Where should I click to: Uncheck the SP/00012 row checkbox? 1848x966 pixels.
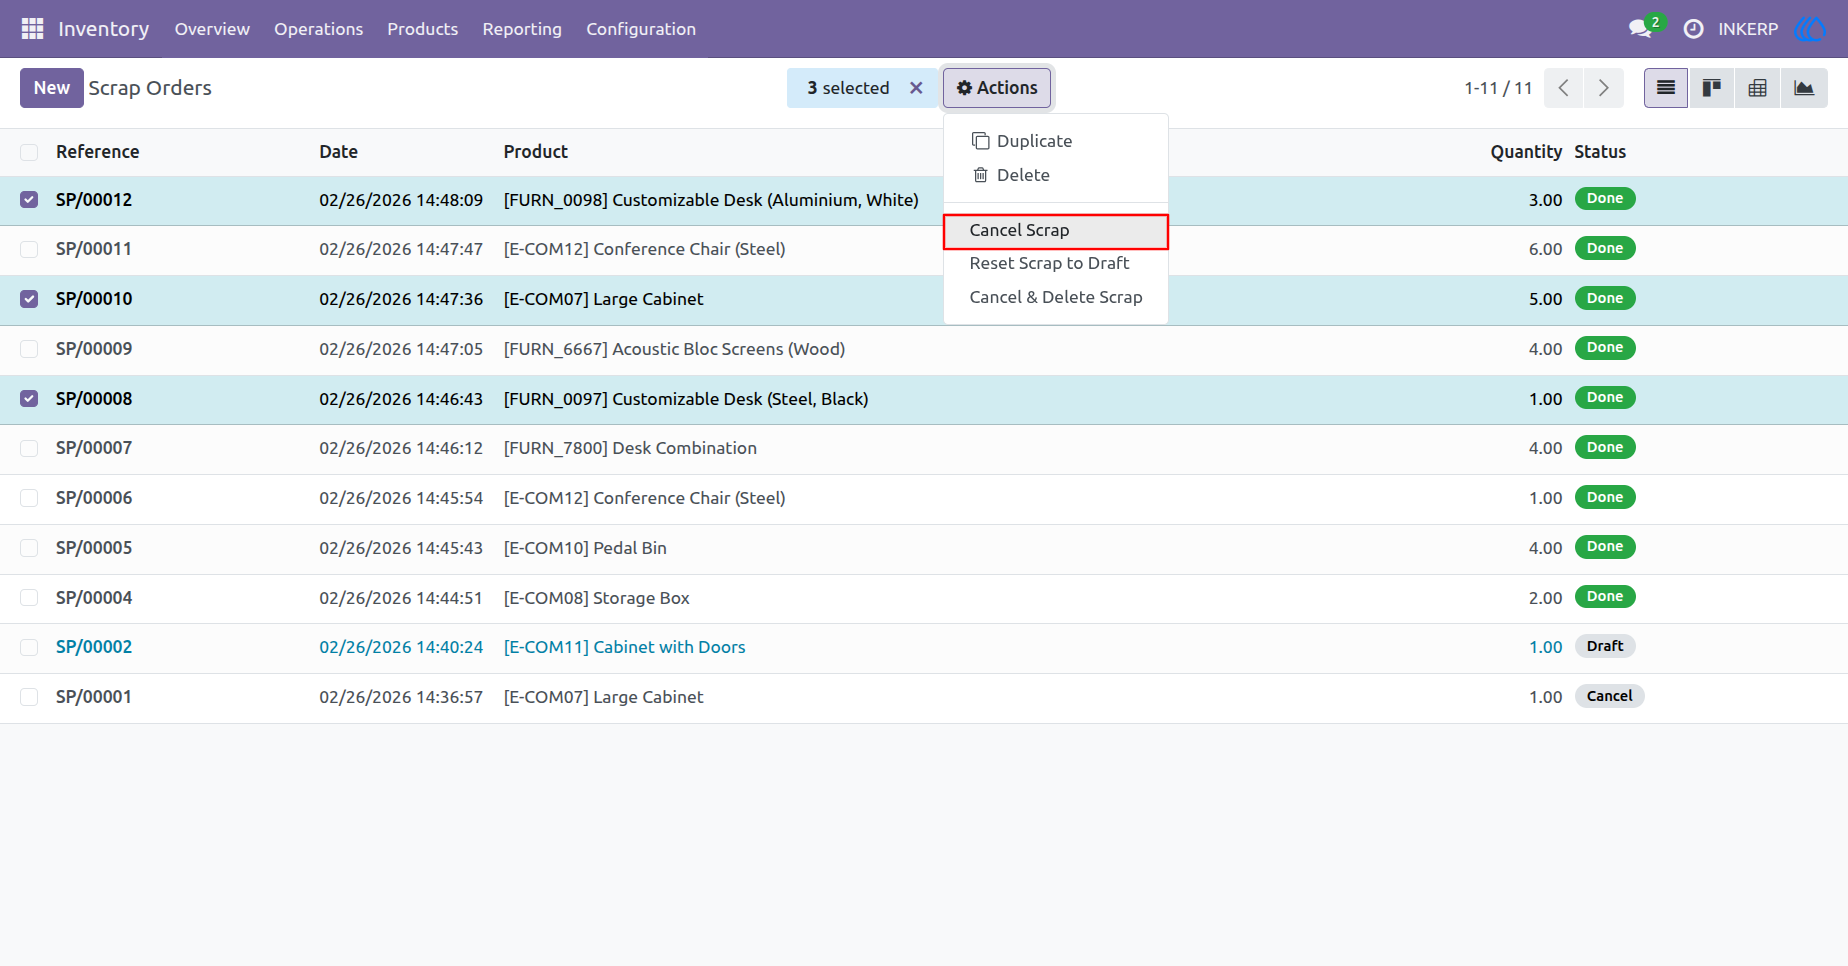click(29, 200)
